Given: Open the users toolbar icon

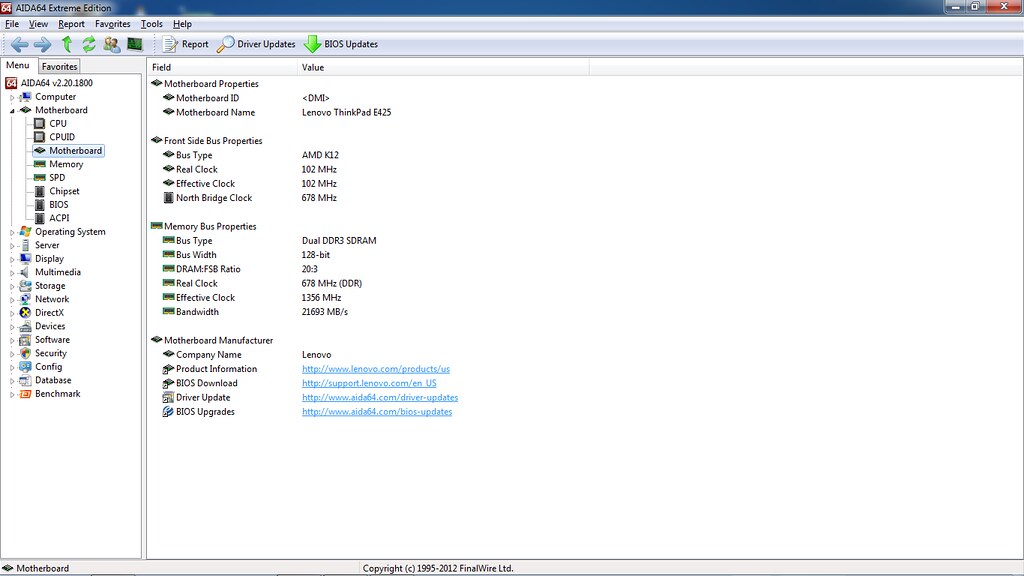Looking at the screenshot, I should 112,44.
